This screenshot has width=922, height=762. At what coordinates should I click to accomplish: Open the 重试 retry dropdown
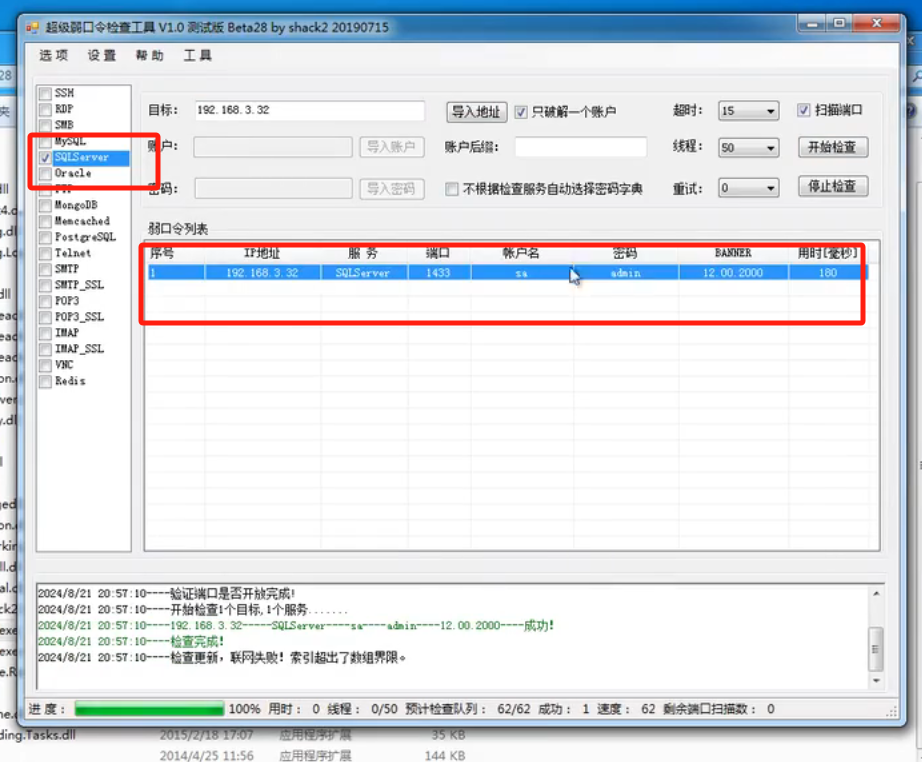(749, 188)
